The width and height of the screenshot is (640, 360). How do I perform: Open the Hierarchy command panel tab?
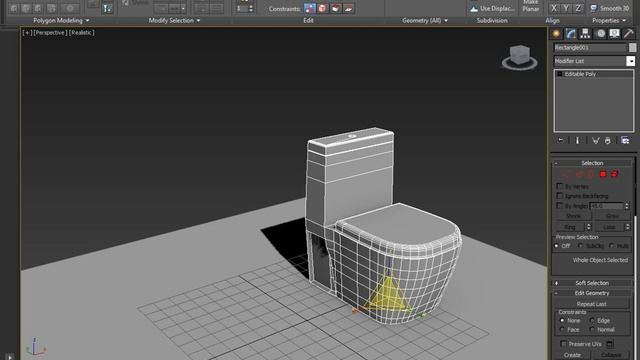click(x=585, y=33)
